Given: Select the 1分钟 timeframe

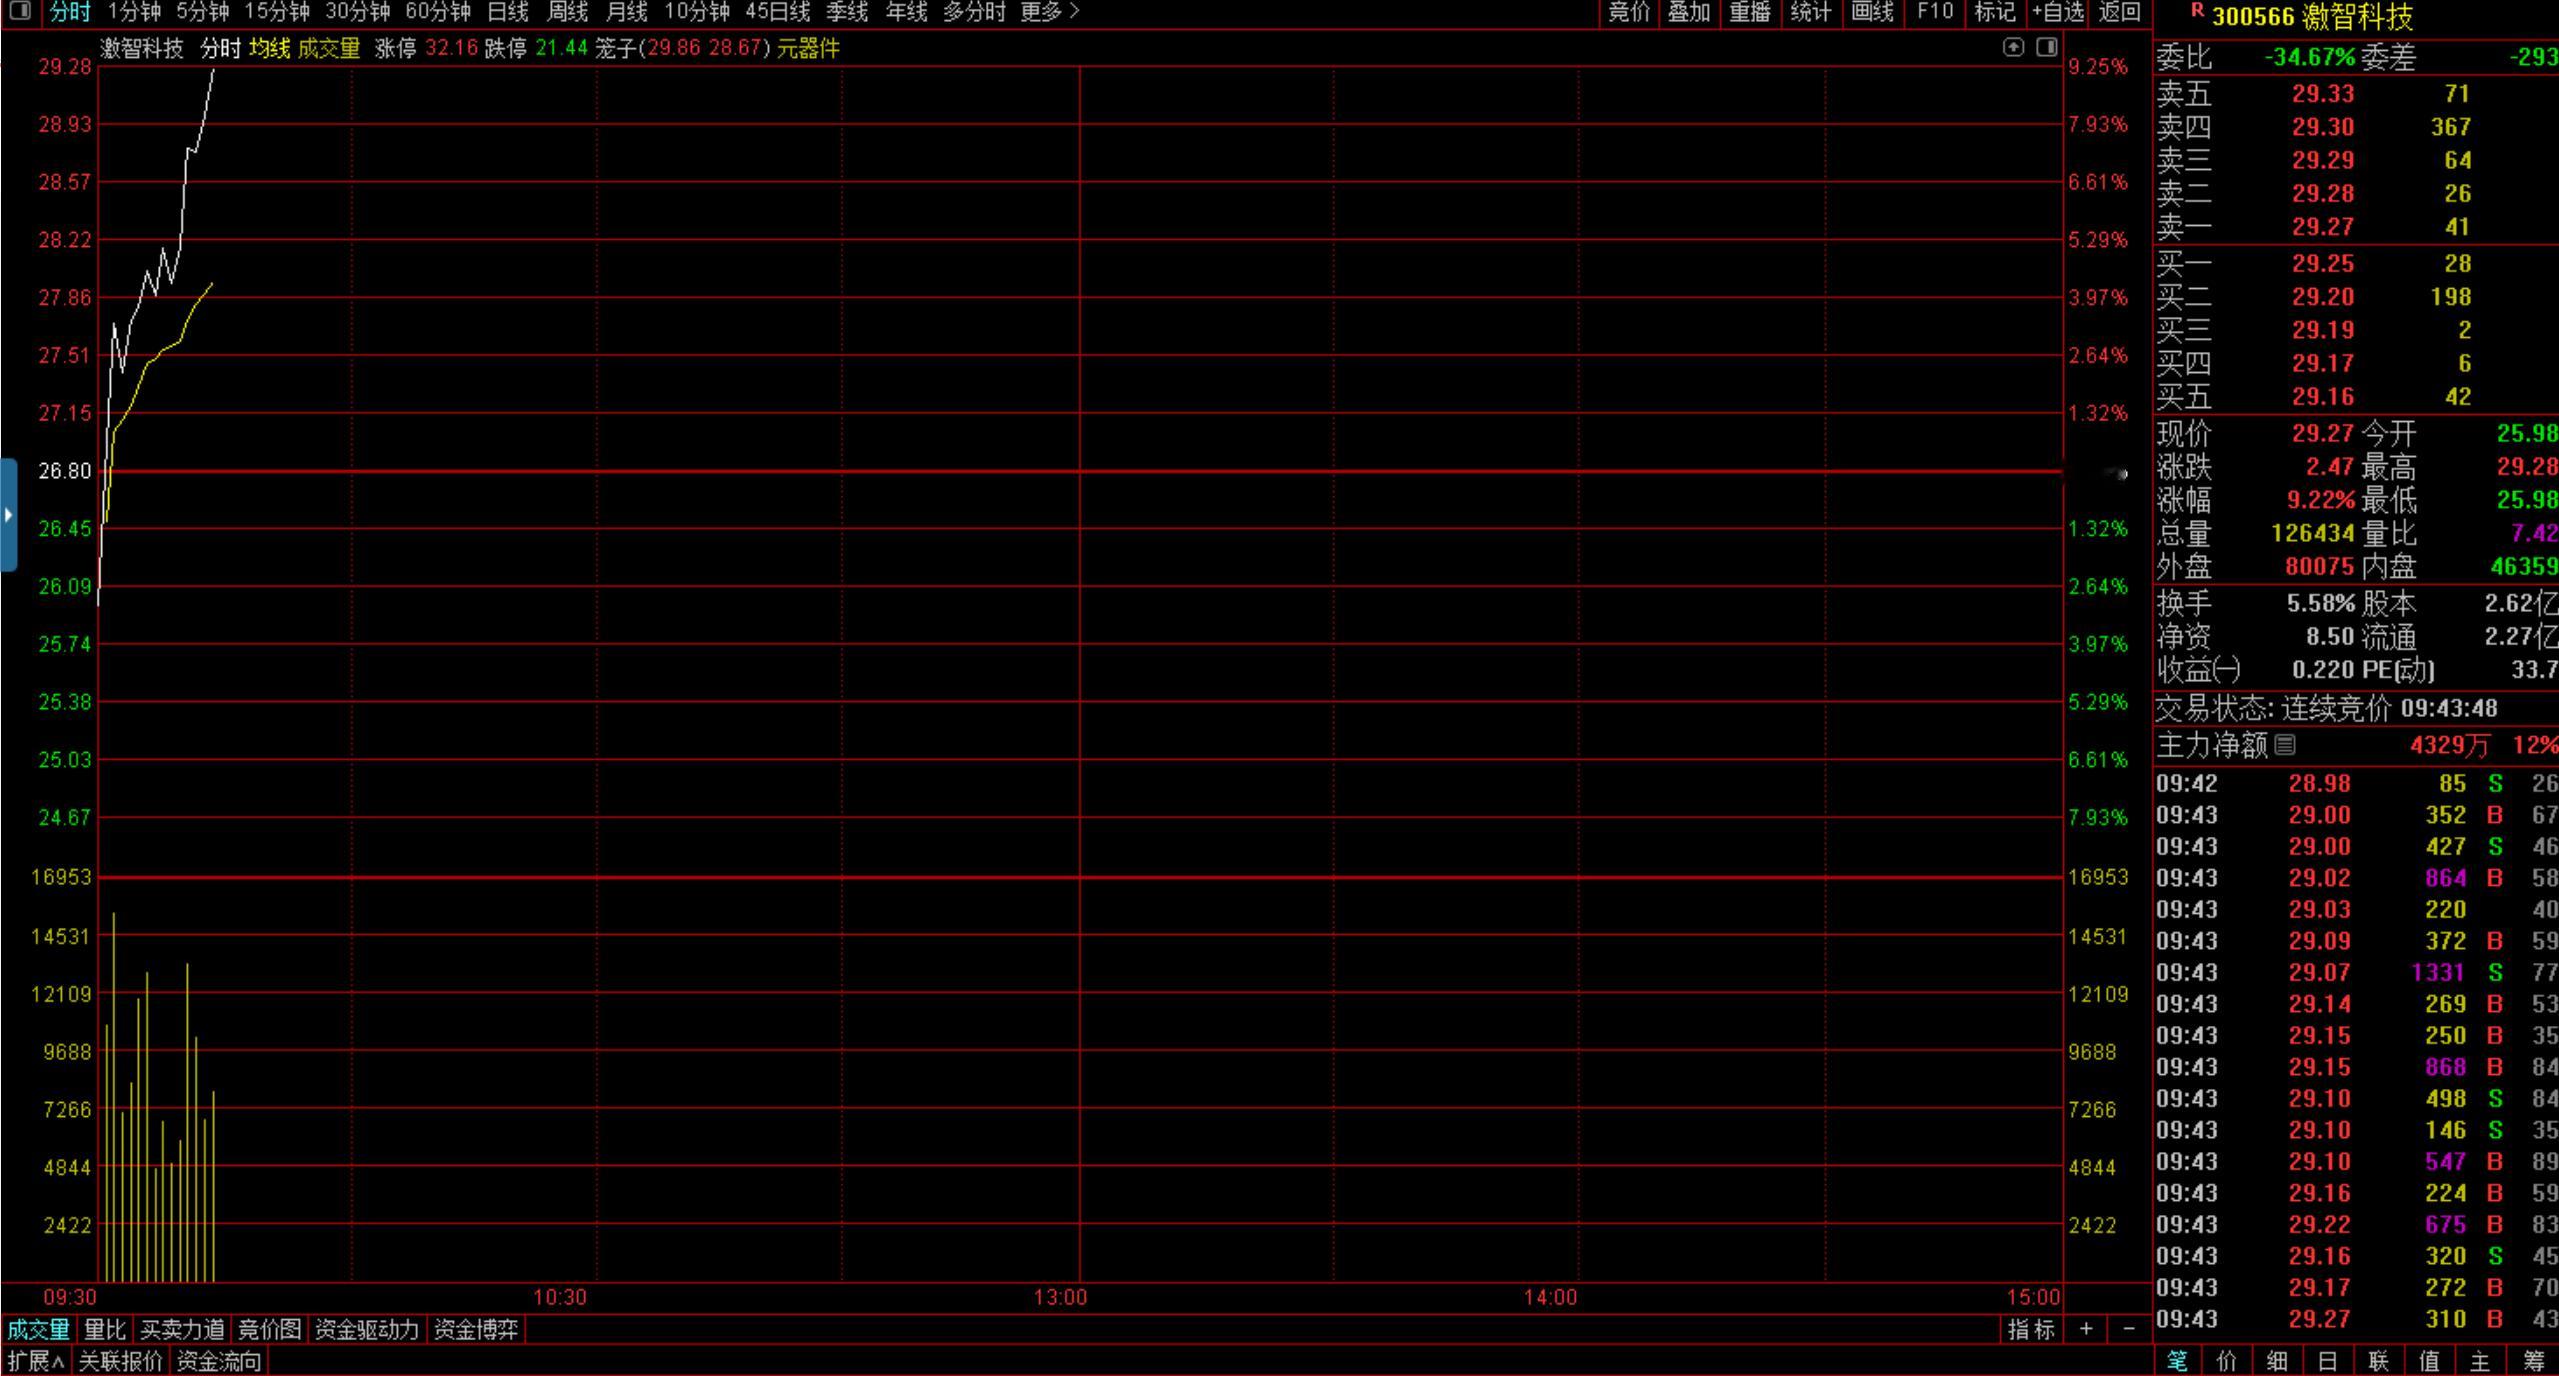Looking at the screenshot, I should pos(134,12).
